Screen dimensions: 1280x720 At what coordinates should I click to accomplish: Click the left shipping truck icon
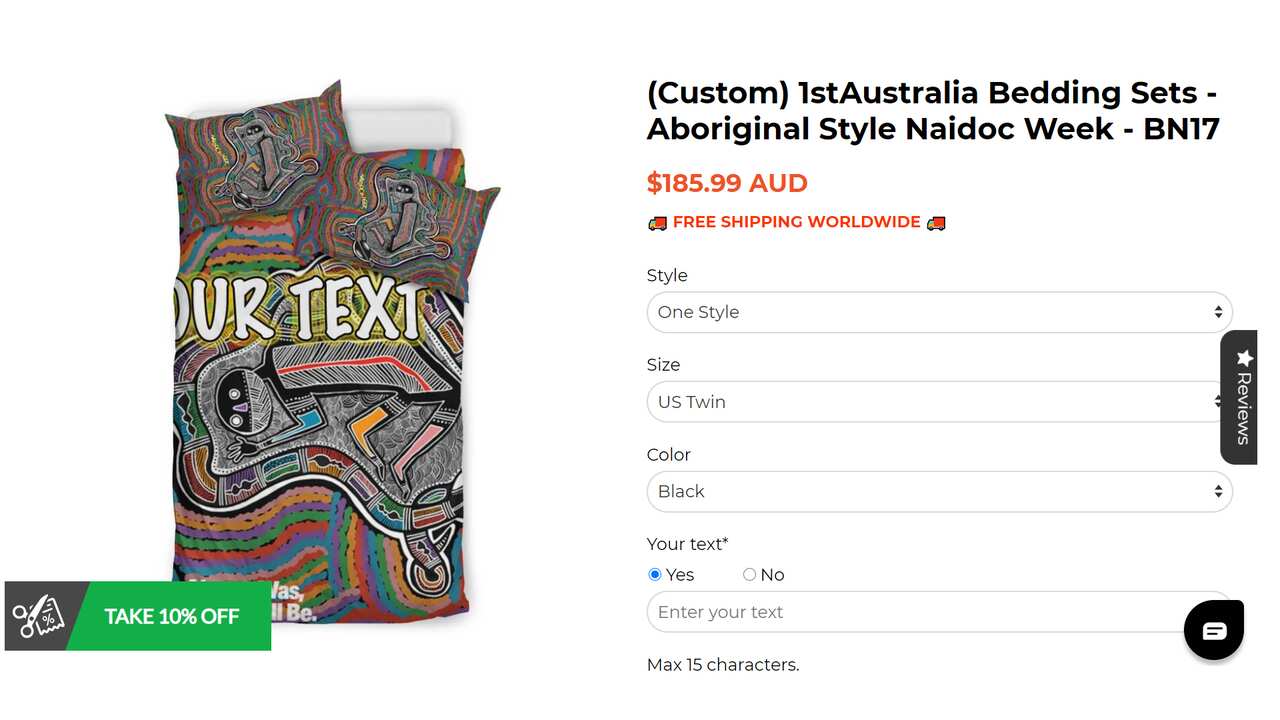click(x=657, y=222)
